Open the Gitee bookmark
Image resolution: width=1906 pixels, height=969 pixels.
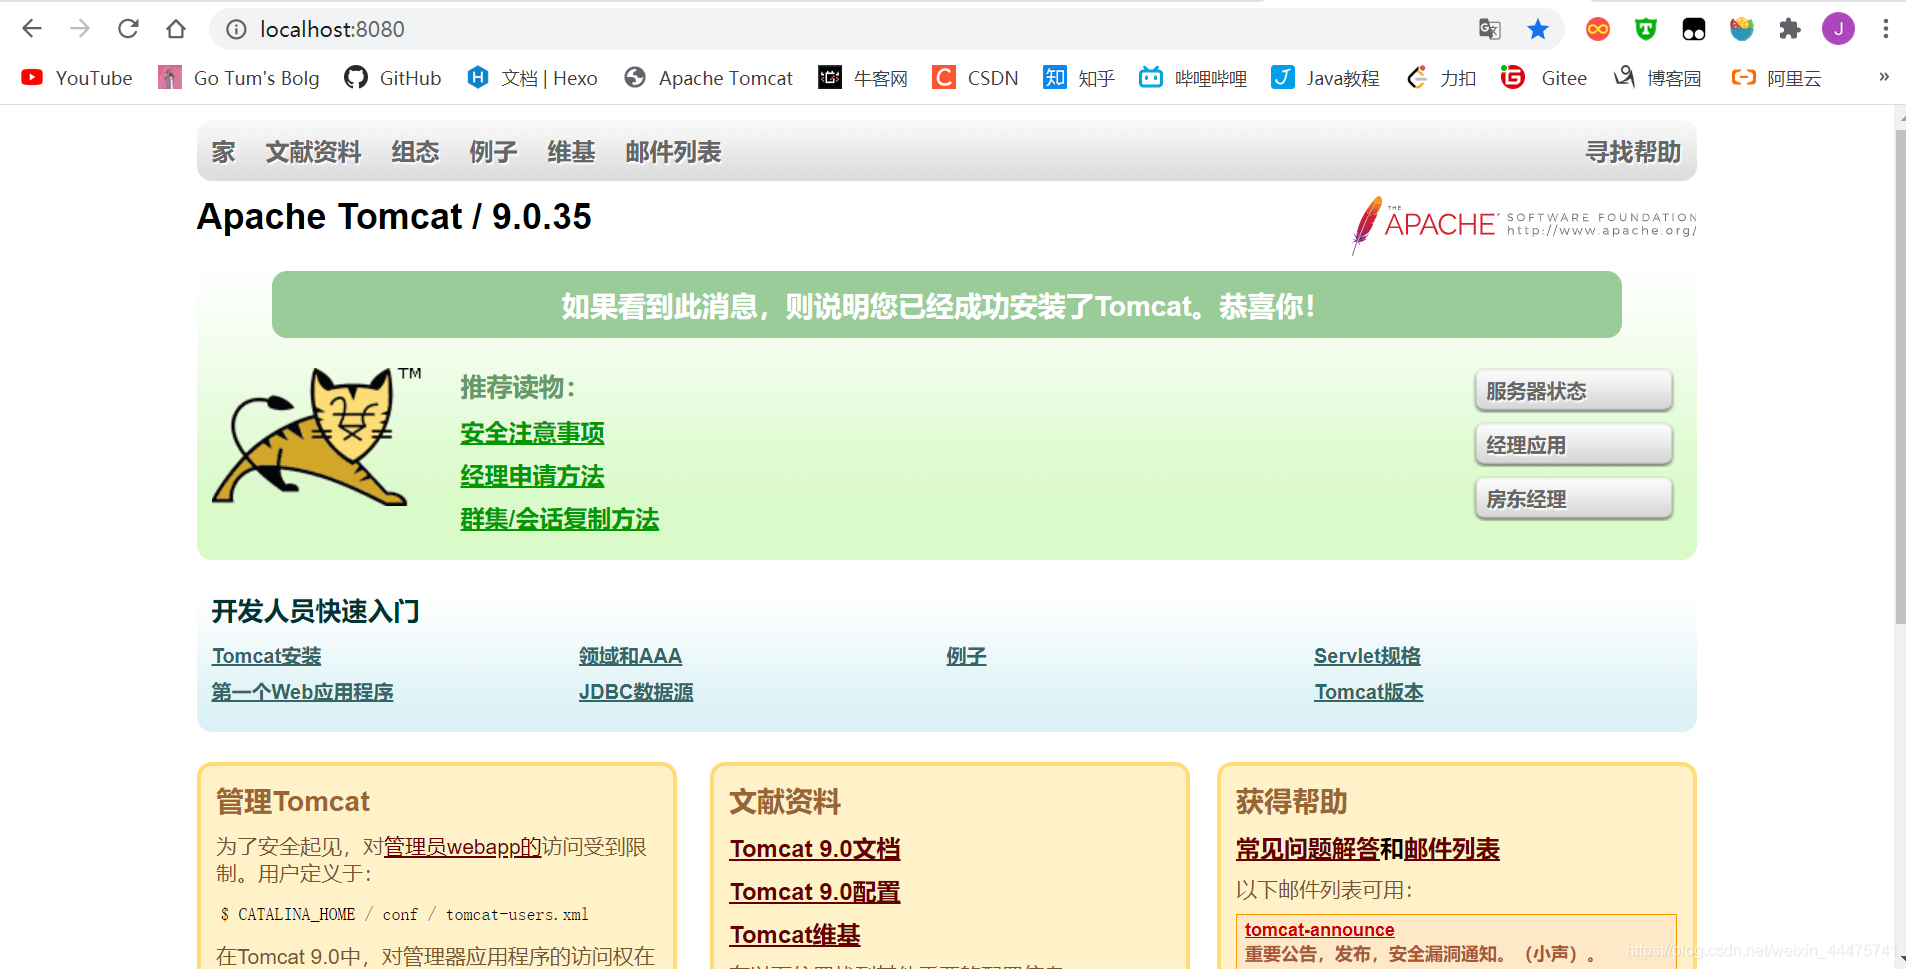(1544, 78)
